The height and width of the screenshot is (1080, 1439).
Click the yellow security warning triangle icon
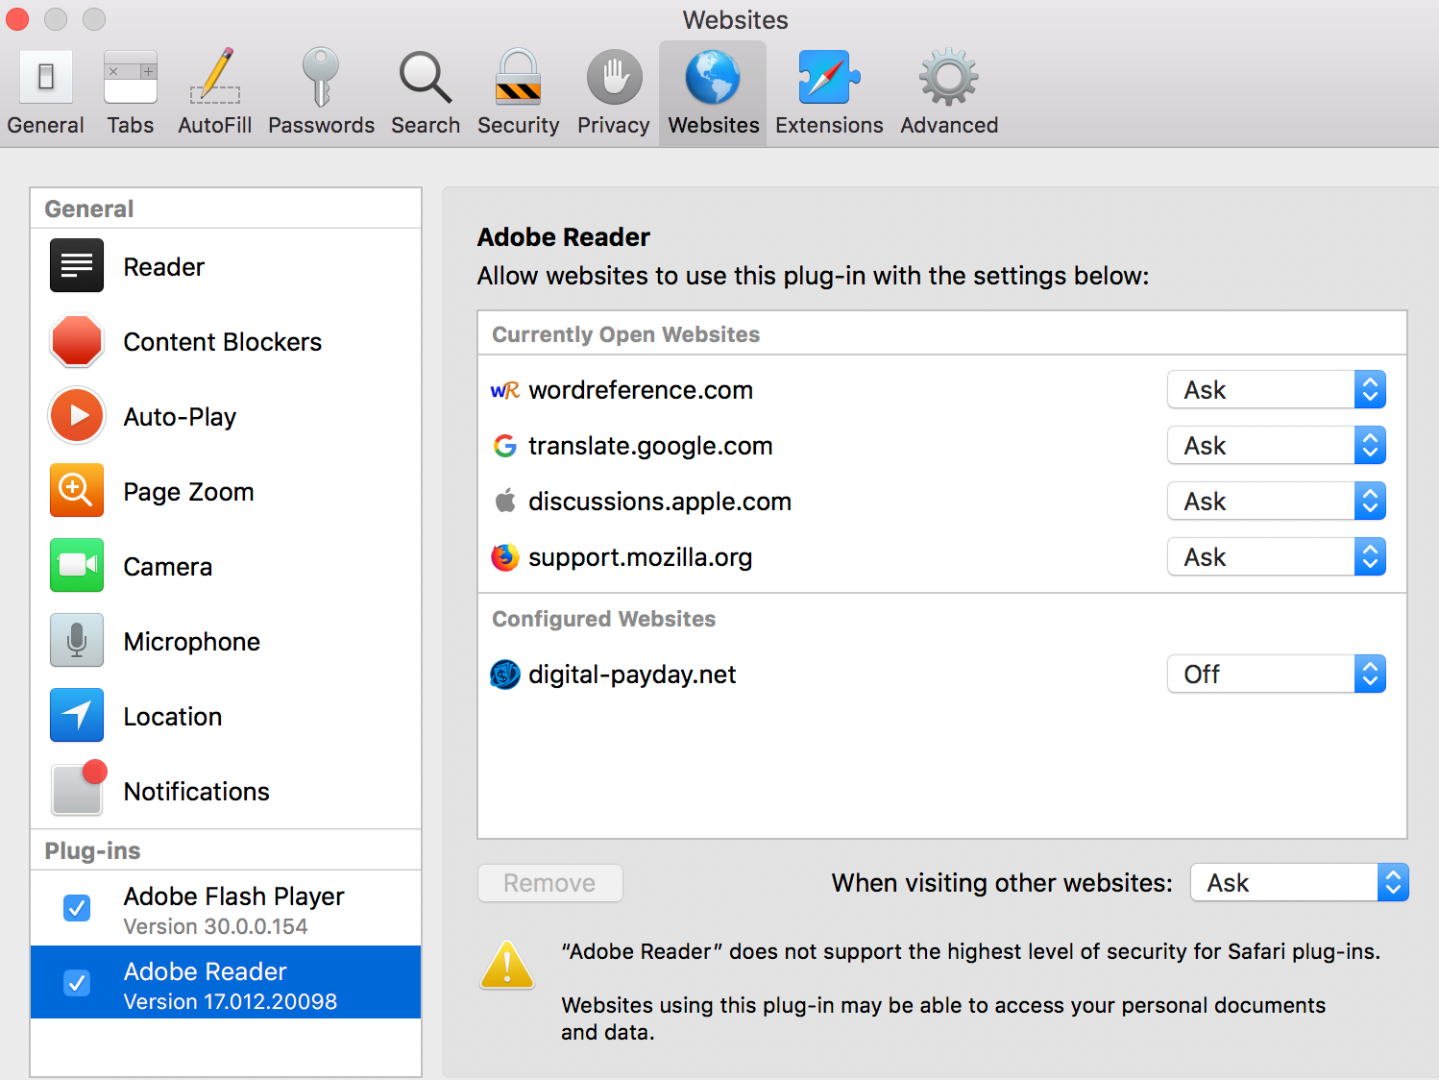(x=507, y=965)
